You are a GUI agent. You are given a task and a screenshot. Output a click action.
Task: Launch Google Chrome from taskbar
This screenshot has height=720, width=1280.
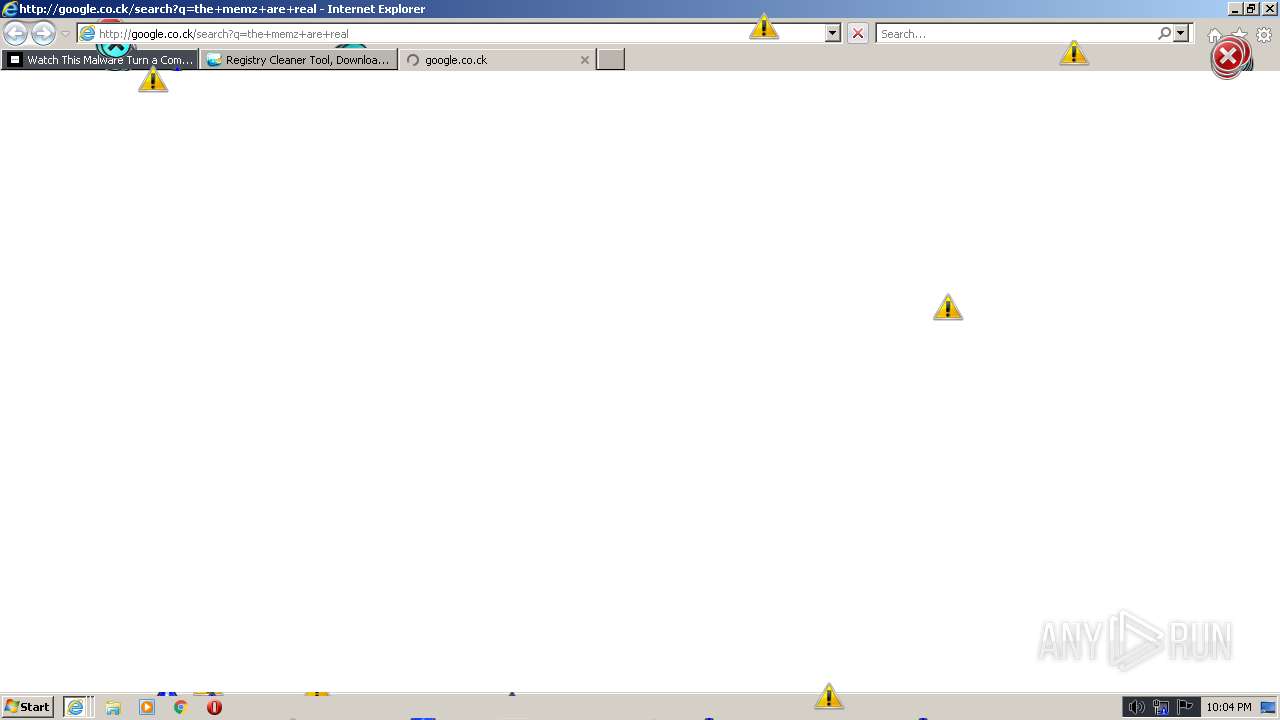coord(180,707)
